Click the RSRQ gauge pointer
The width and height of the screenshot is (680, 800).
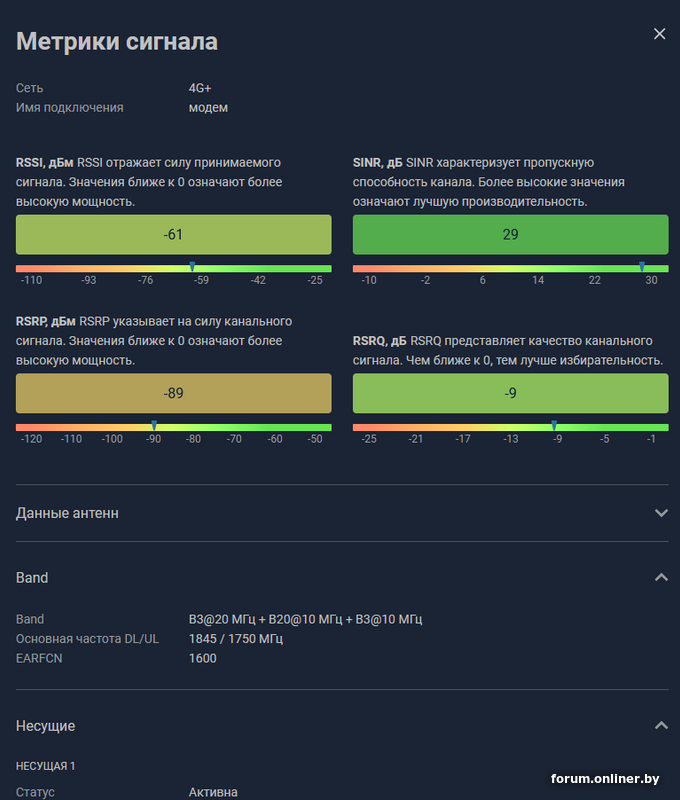pyautogui.click(x=554, y=426)
